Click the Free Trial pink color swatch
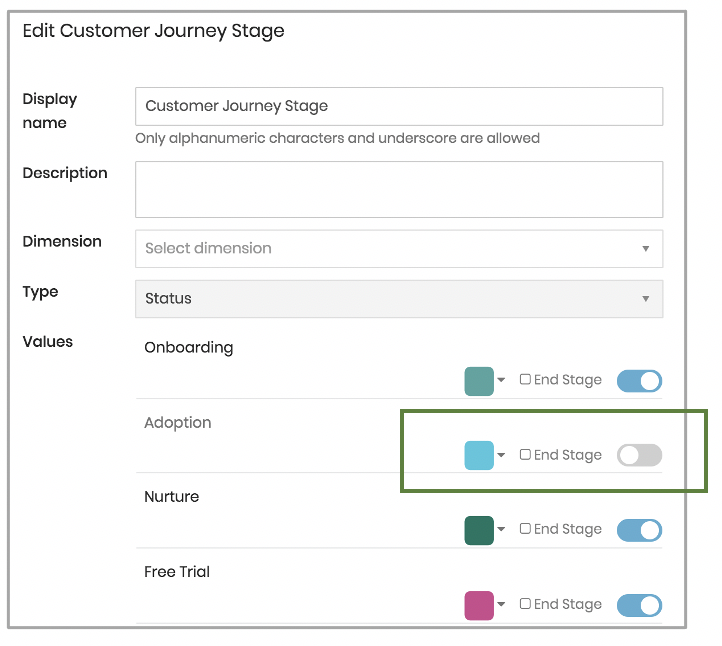The width and height of the screenshot is (722, 646). (x=479, y=605)
